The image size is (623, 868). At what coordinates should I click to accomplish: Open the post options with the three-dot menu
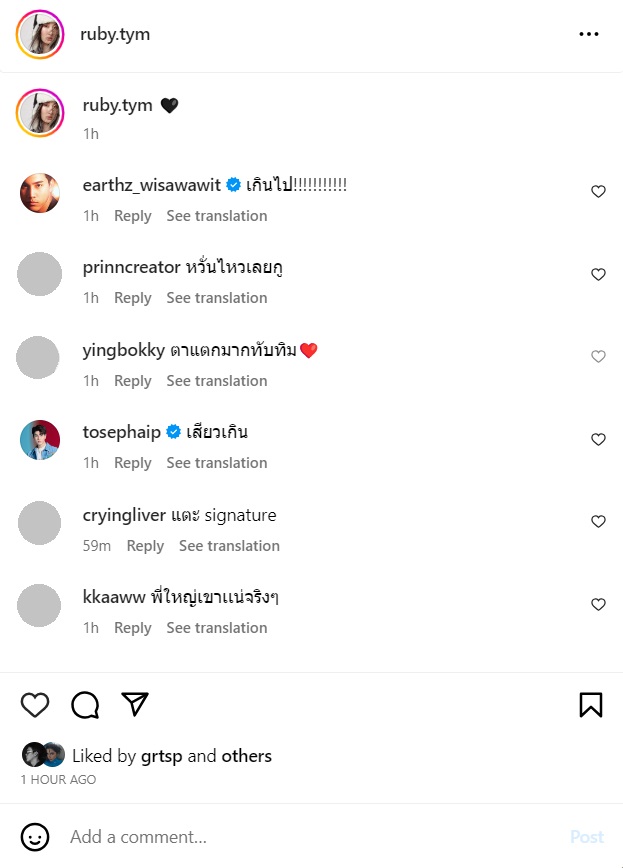tap(589, 33)
